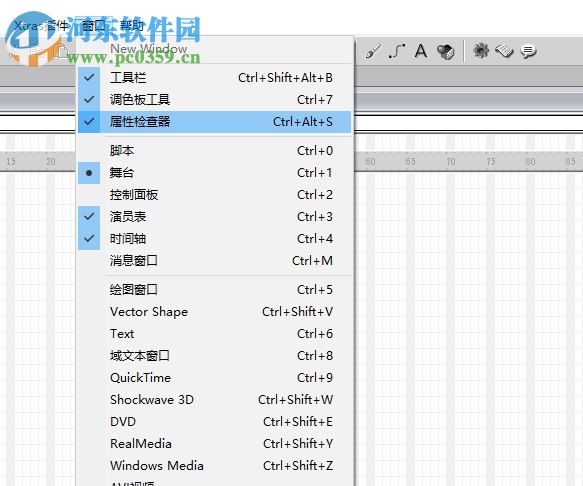Click frame 75 on the score ruler
This screenshot has width=583, height=486.
tap(490, 162)
